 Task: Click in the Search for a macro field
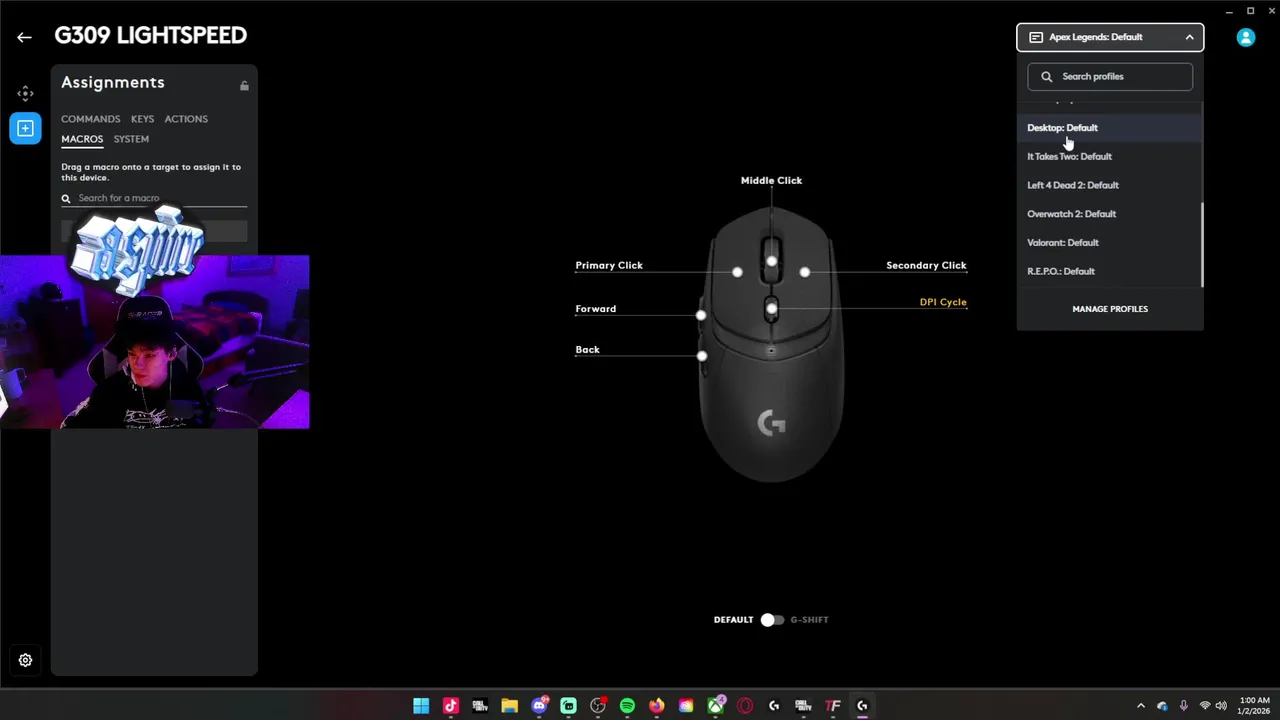pyautogui.click(x=154, y=198)
